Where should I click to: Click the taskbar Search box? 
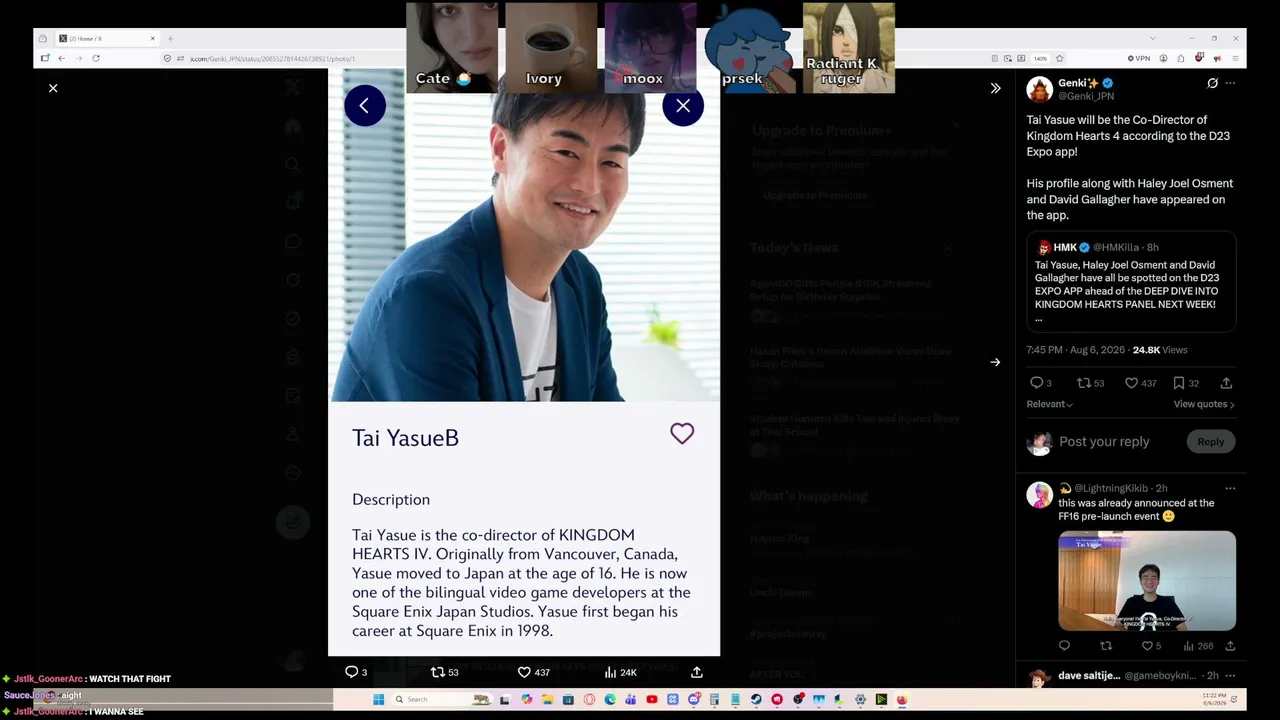point(441,700)
